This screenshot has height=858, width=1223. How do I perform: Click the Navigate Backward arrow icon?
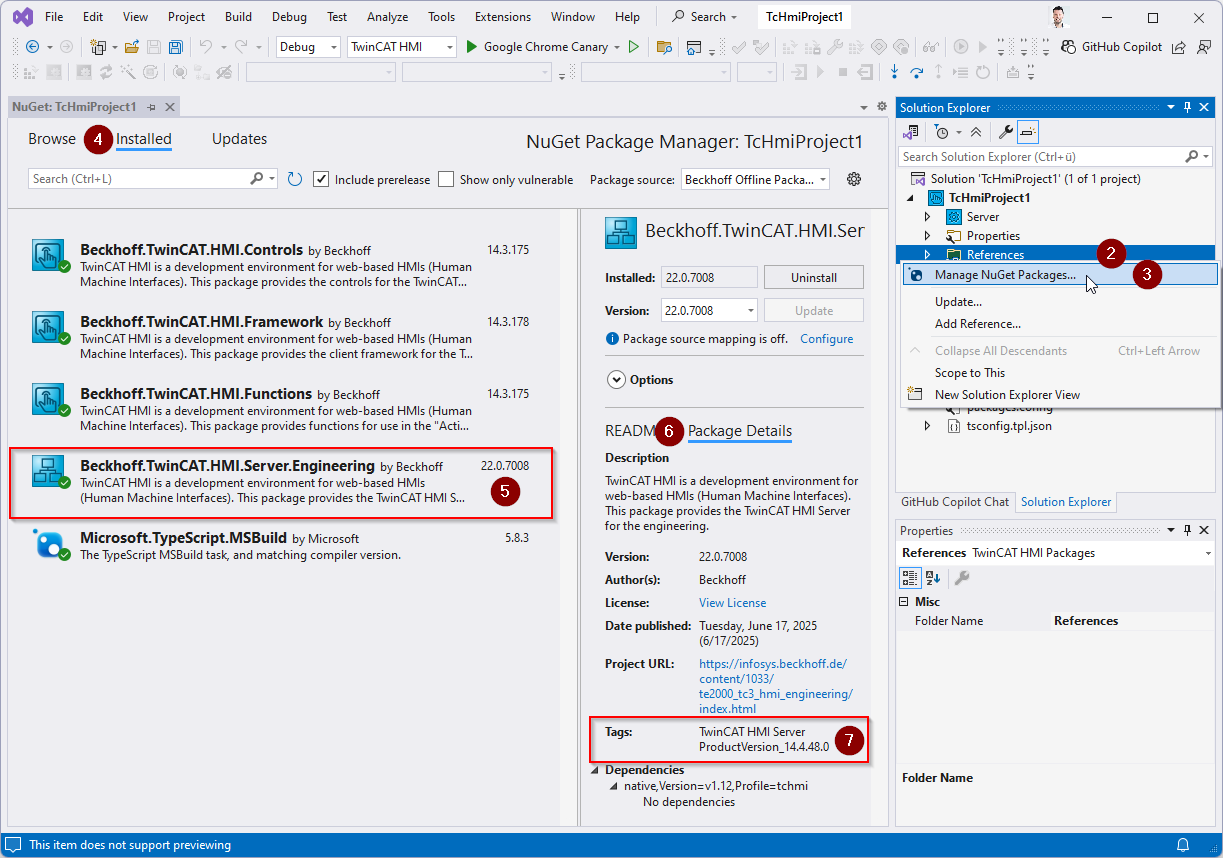(32, 47)
